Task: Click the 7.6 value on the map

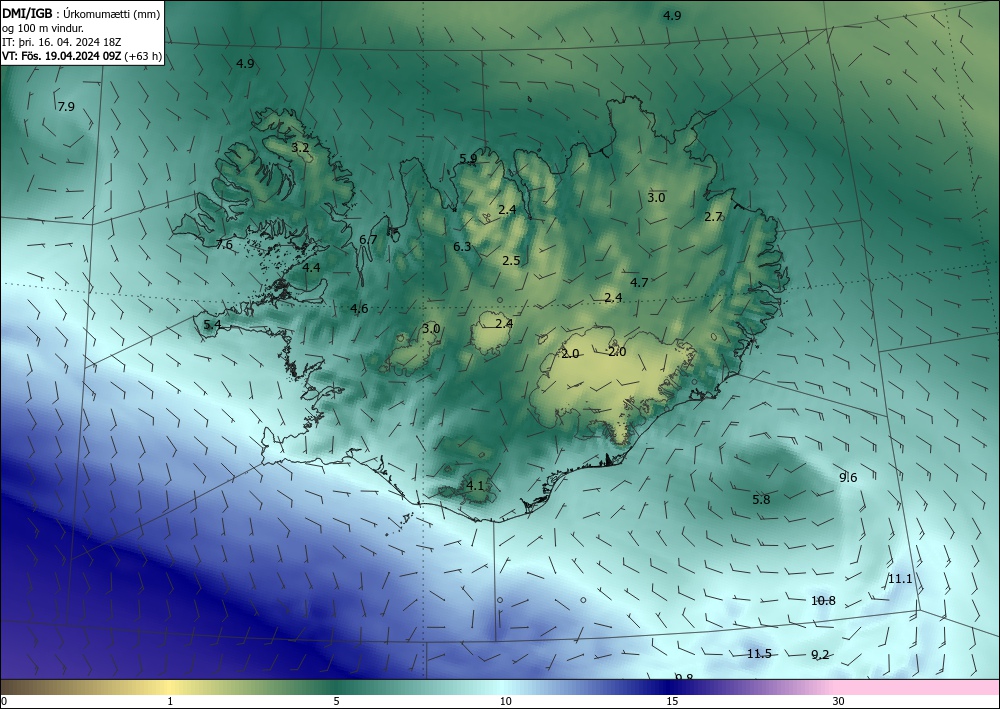Action: click(x=224, y=244)
